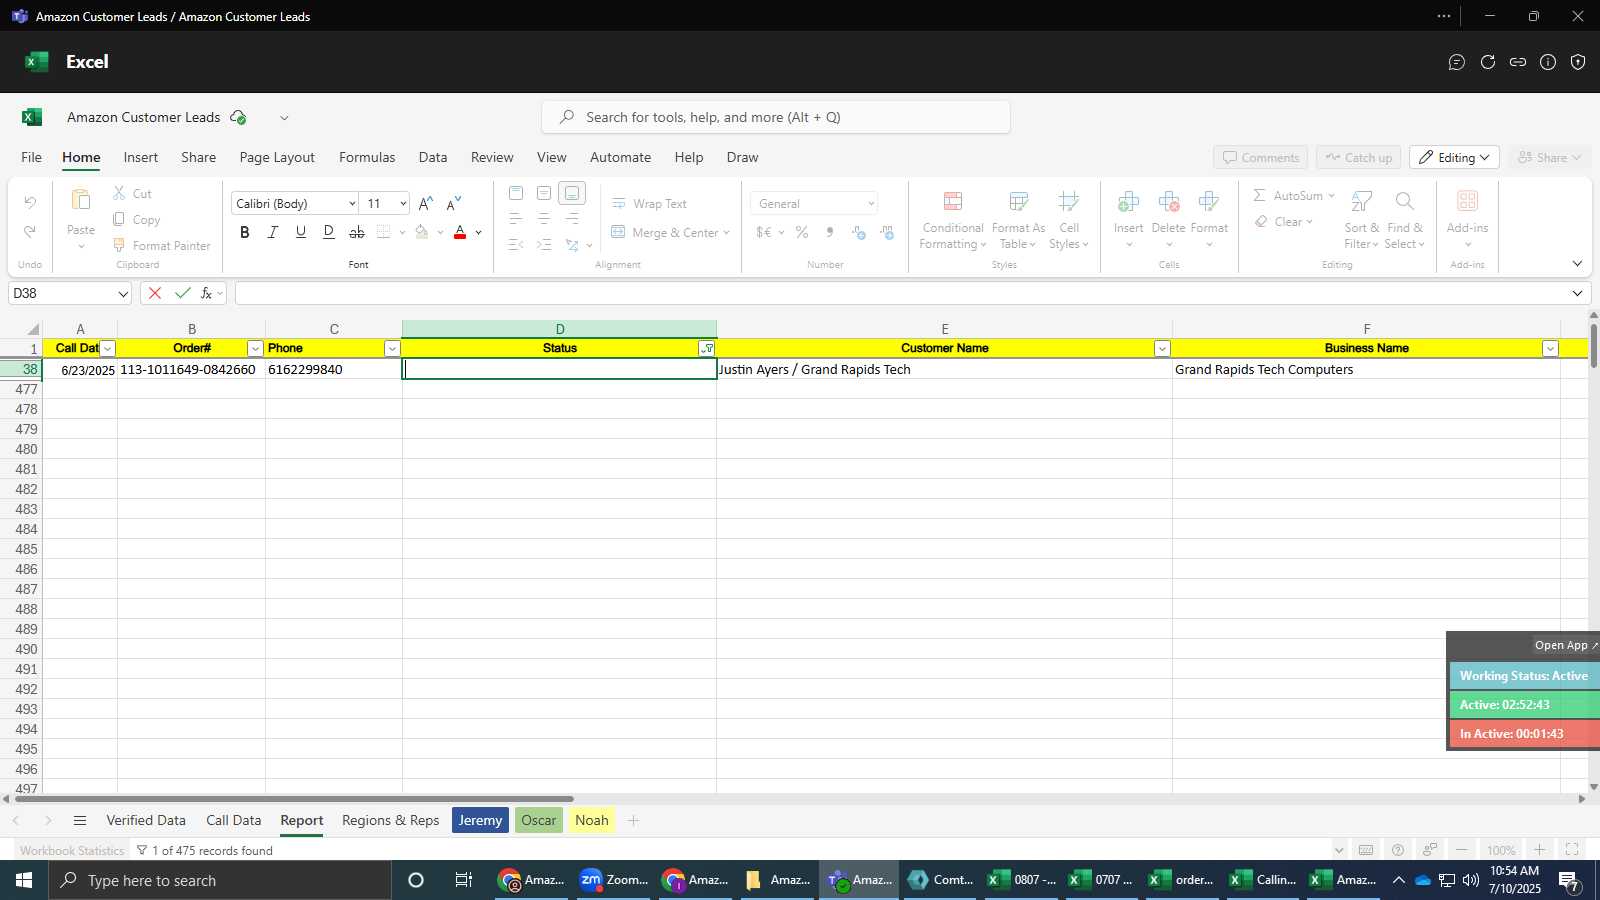Click the Undo arrow icon
This screenshot has height=900, width=1600.
[30, 202]
